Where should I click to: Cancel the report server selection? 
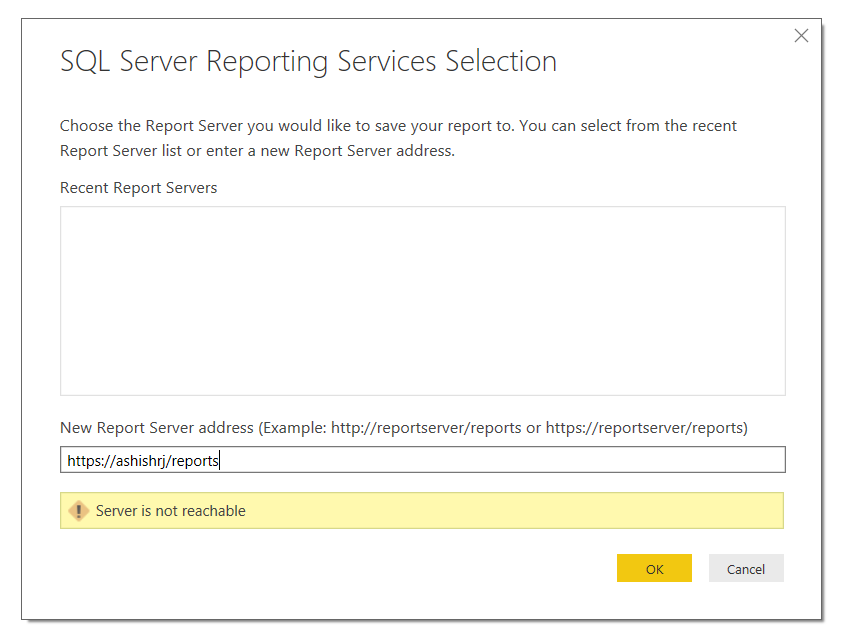click(x=746, y=568)
